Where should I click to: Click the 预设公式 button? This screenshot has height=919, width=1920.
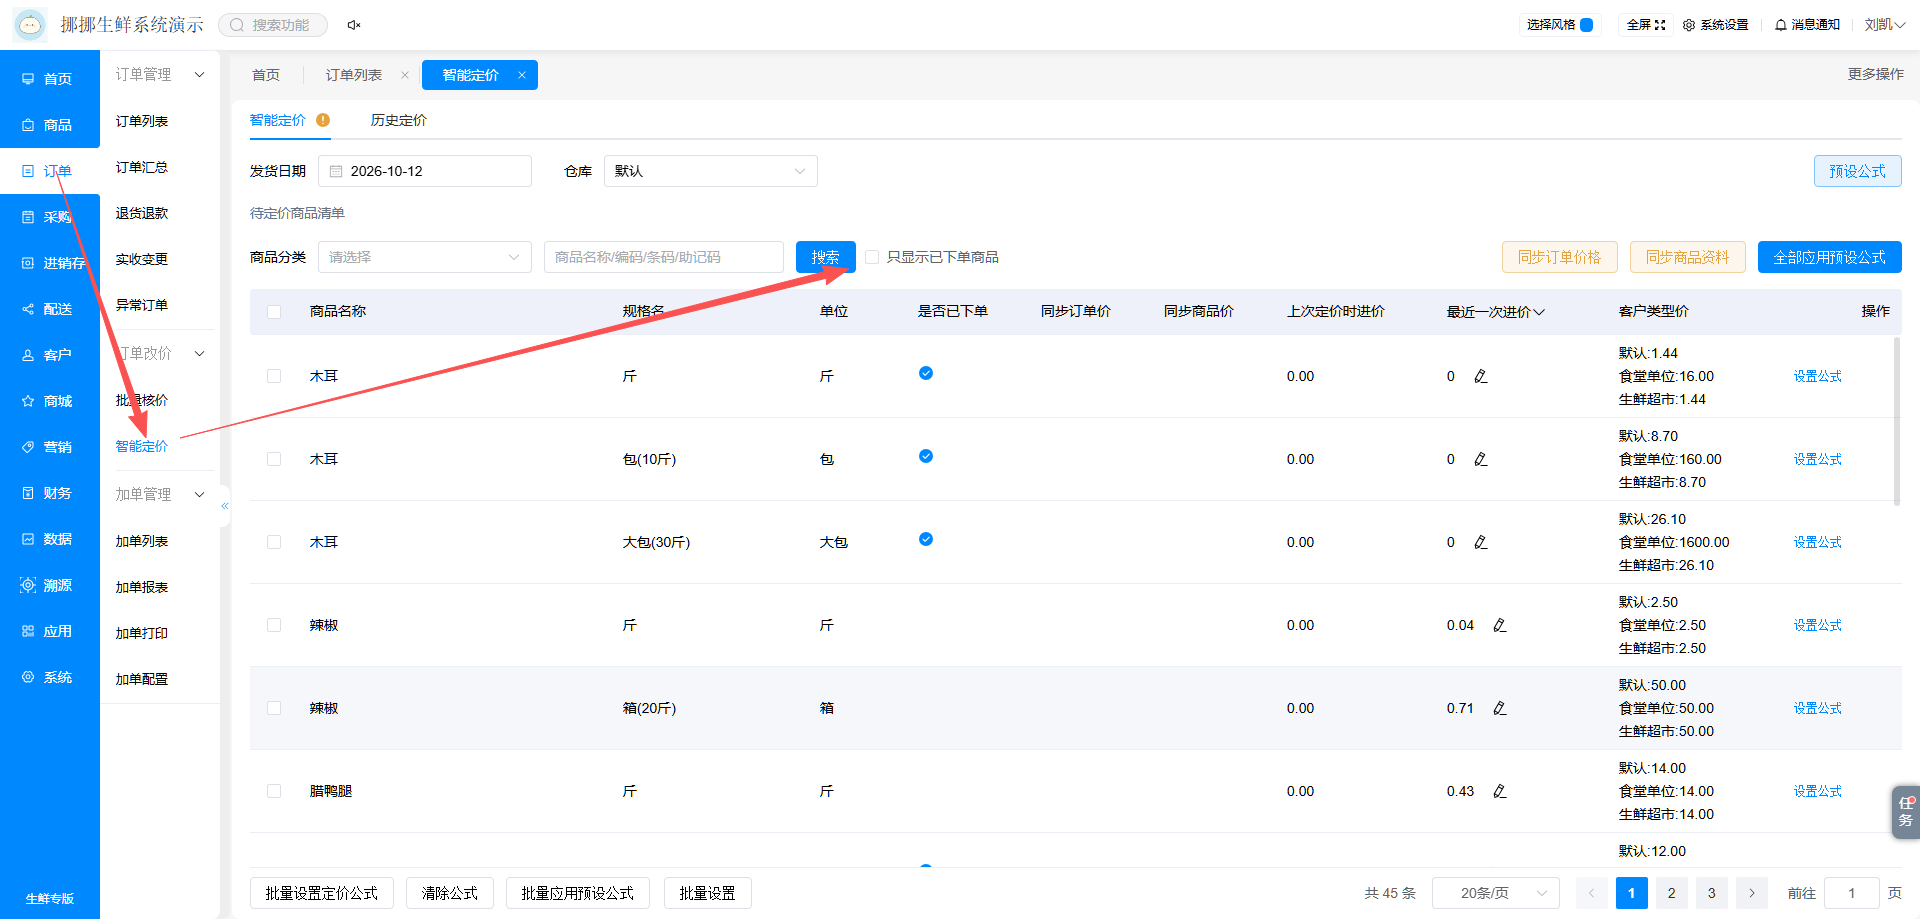[x=1857, y=171]
